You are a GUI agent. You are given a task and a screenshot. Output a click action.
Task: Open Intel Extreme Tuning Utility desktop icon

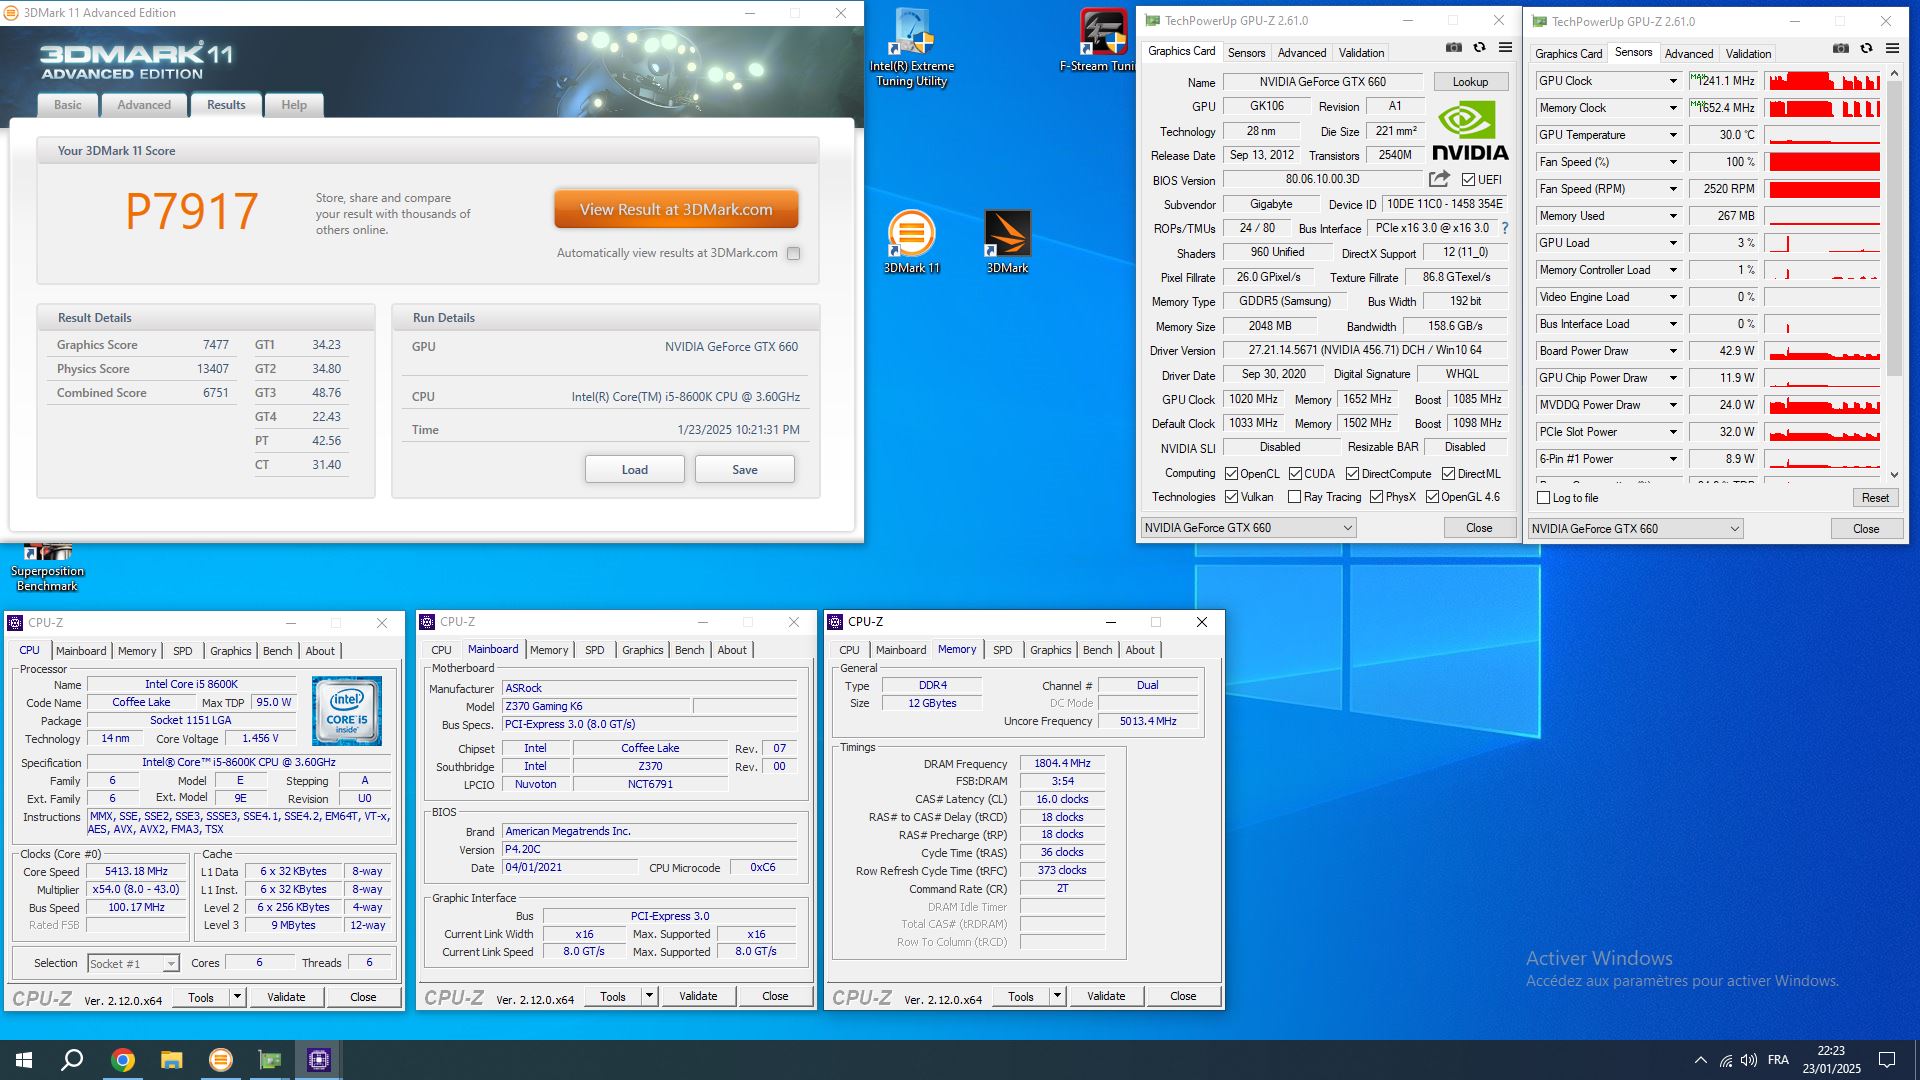(x=911, y=47)
